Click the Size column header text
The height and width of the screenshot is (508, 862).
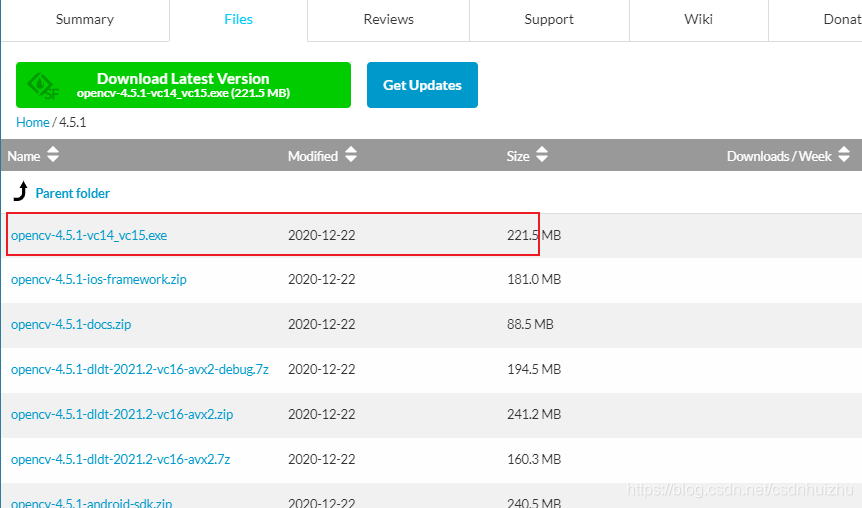518,156
